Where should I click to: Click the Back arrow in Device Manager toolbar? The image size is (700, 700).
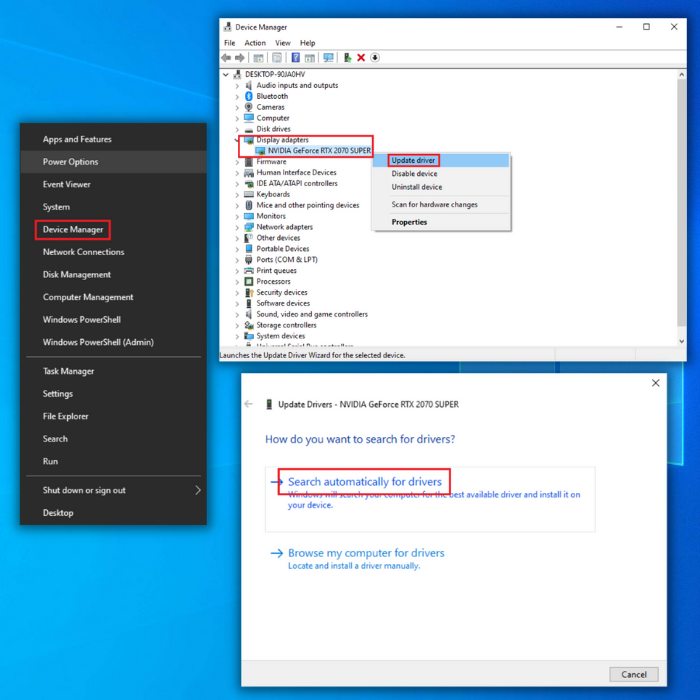click(226, 58)
